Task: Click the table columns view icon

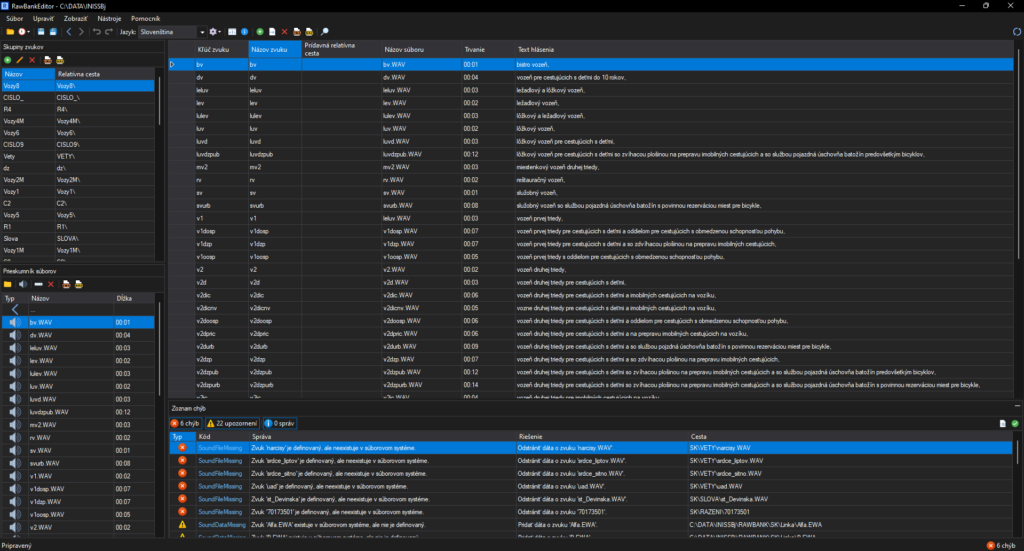Action: 232,31
